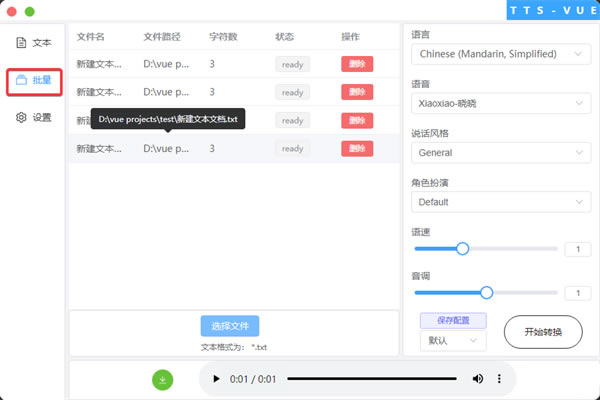Click the 文件路径 column header
600x400 pixels.
(162, 37)
